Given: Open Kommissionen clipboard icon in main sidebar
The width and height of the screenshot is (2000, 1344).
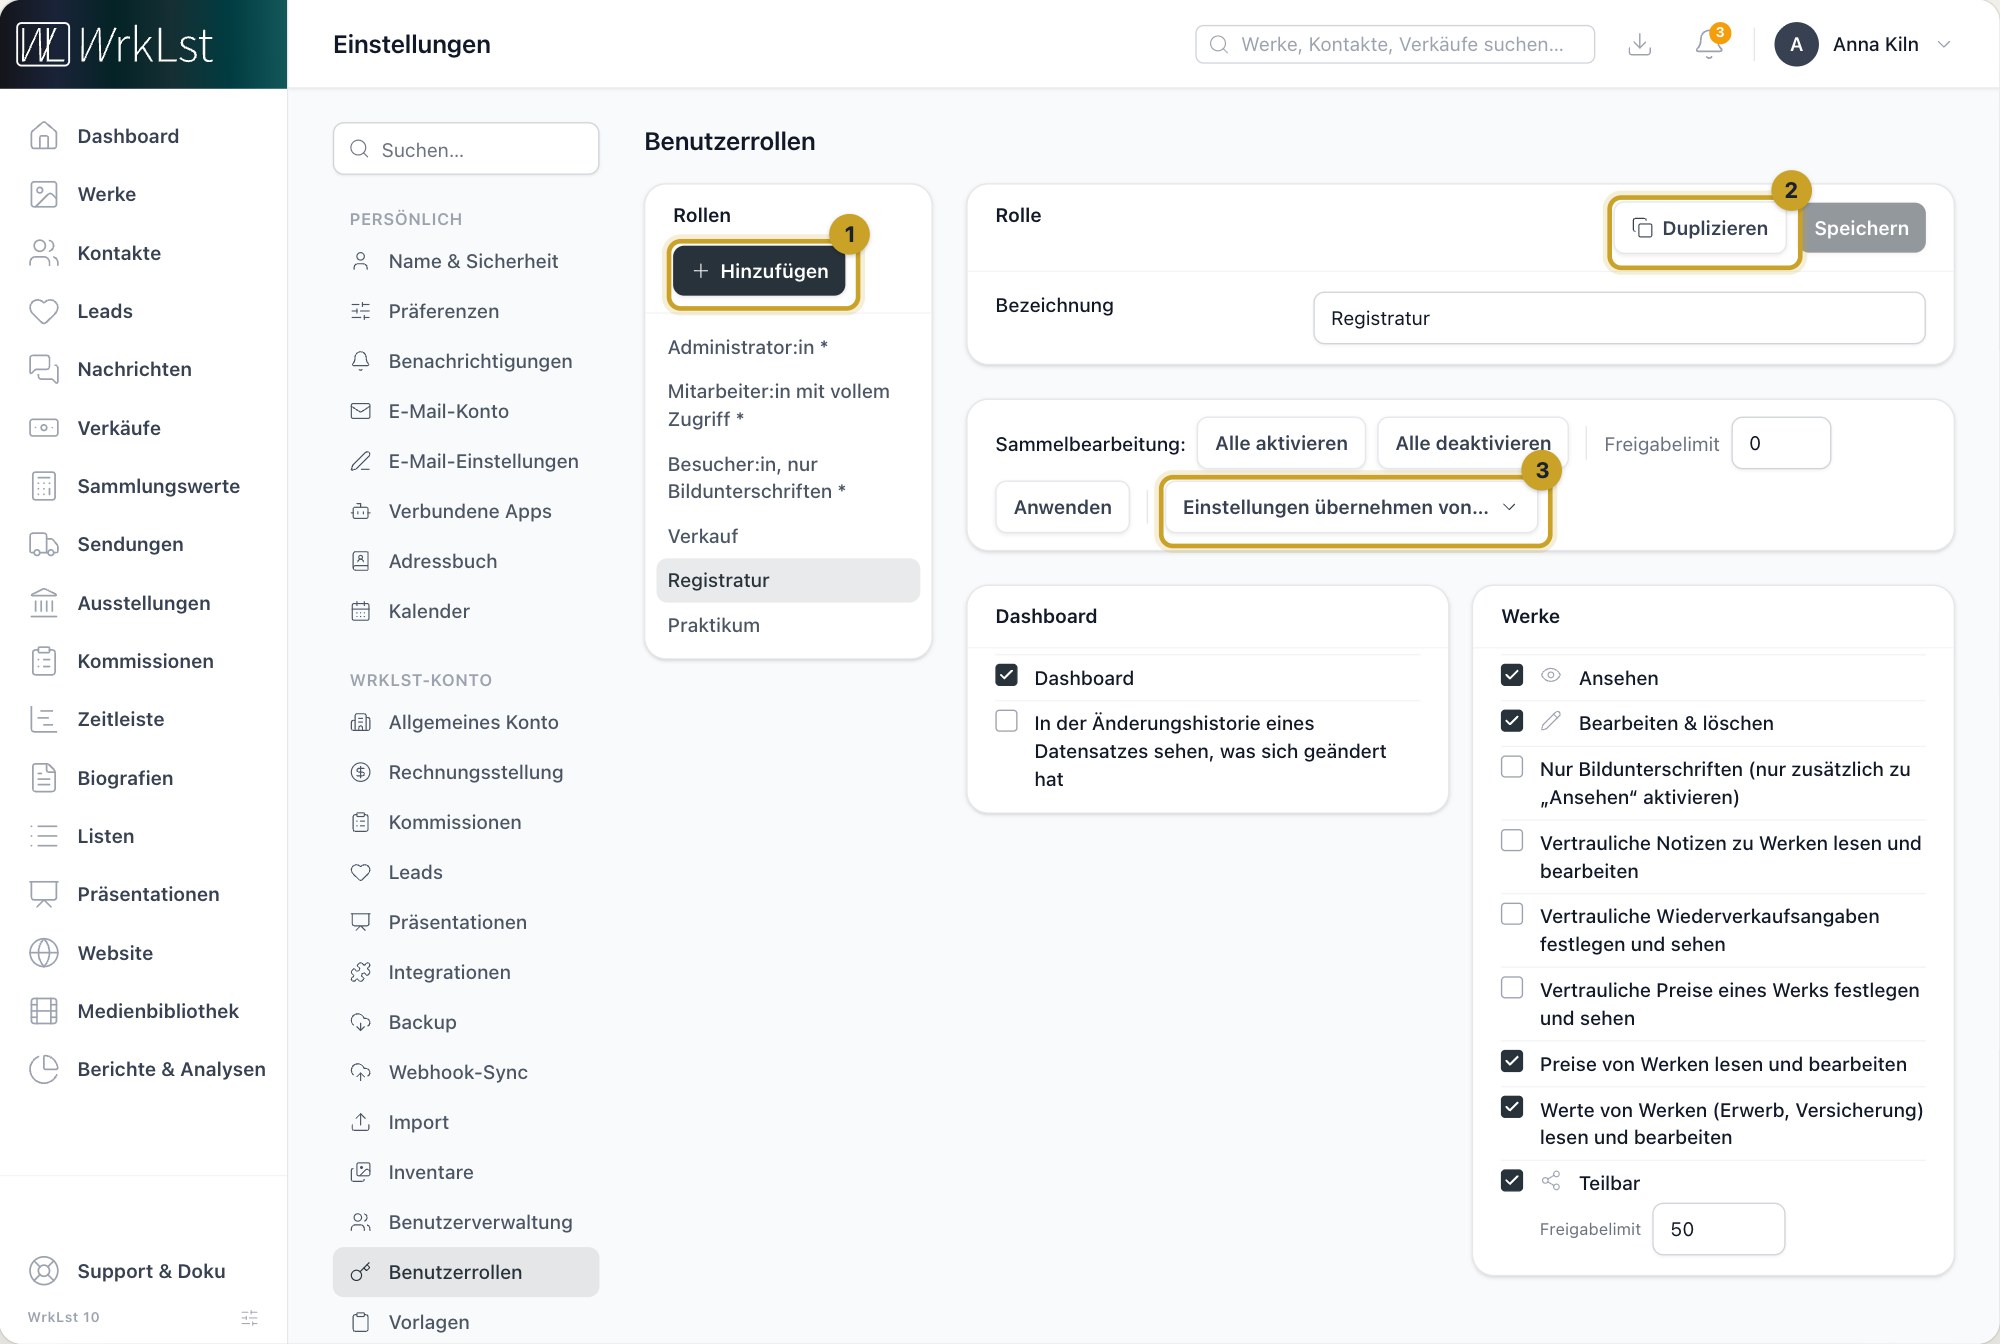Looking at the screenshot, I should tap(44, 661).
